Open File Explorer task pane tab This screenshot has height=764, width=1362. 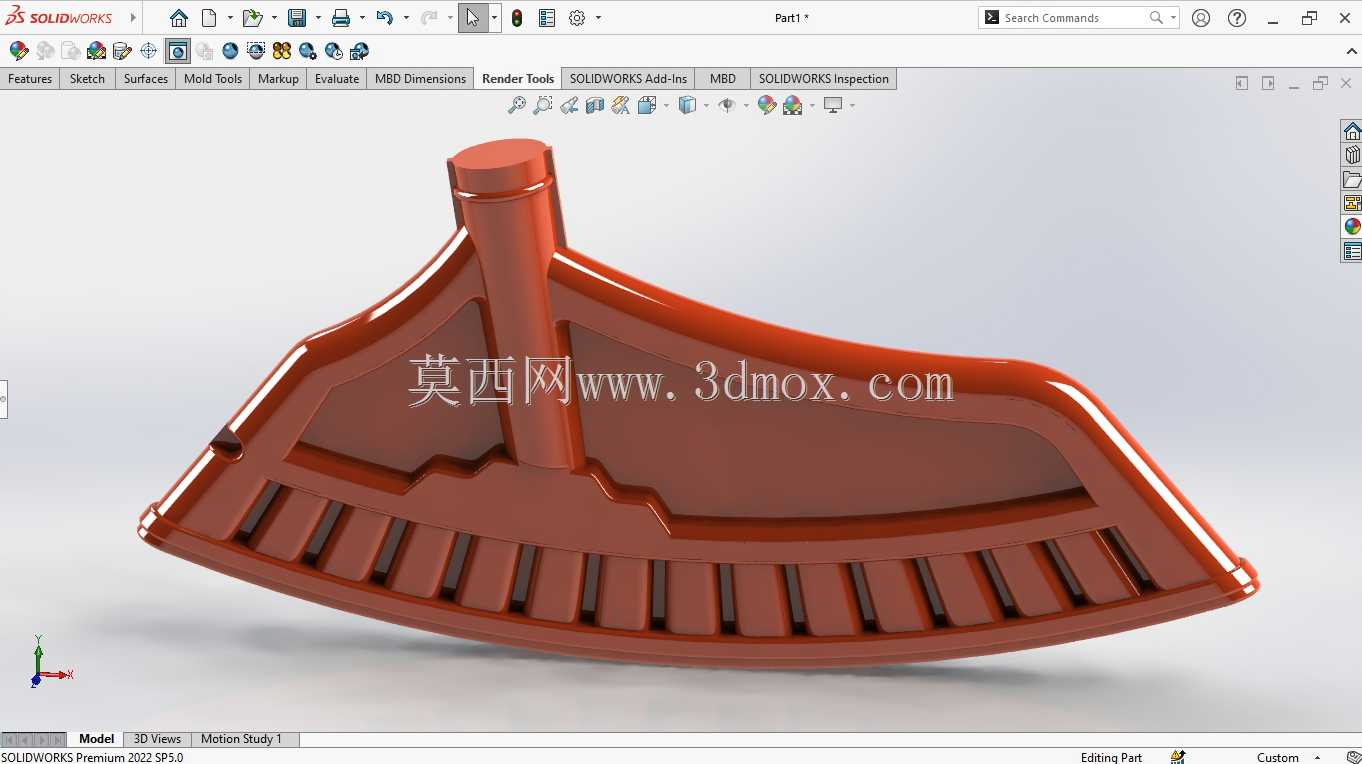[1352, 179]
